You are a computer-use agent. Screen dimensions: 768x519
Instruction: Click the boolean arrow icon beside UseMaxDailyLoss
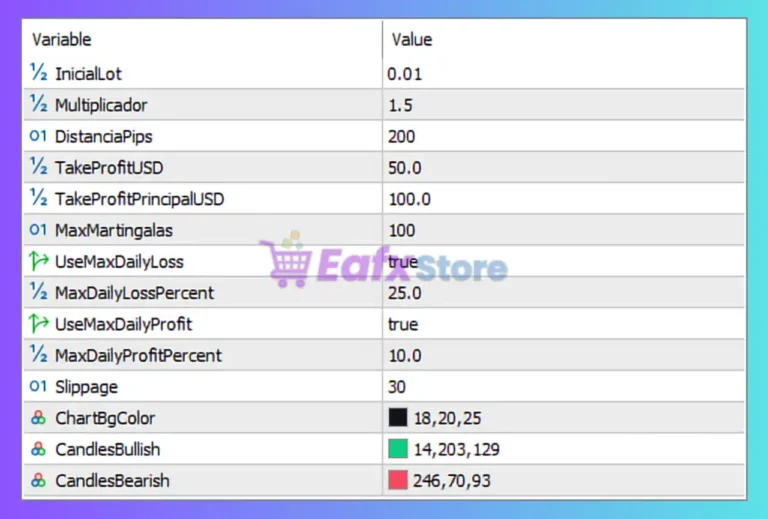coord(39,260)
